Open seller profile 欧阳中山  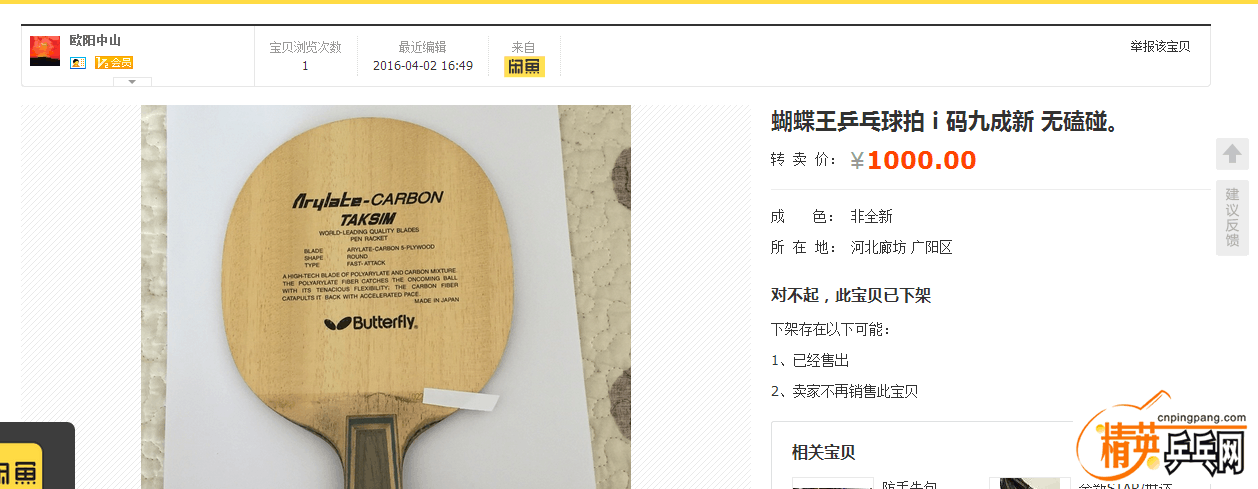[95, 41]
